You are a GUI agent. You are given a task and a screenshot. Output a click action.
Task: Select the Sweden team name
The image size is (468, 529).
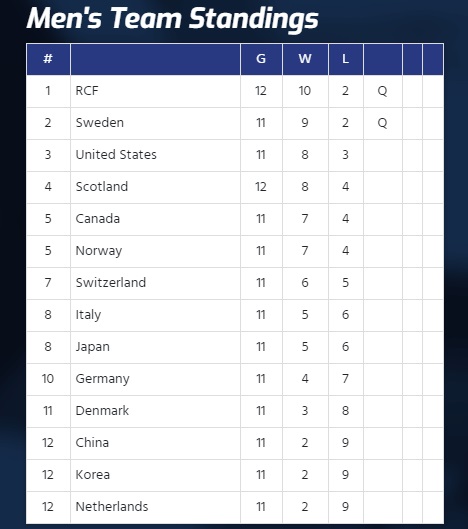click(100, 123)
